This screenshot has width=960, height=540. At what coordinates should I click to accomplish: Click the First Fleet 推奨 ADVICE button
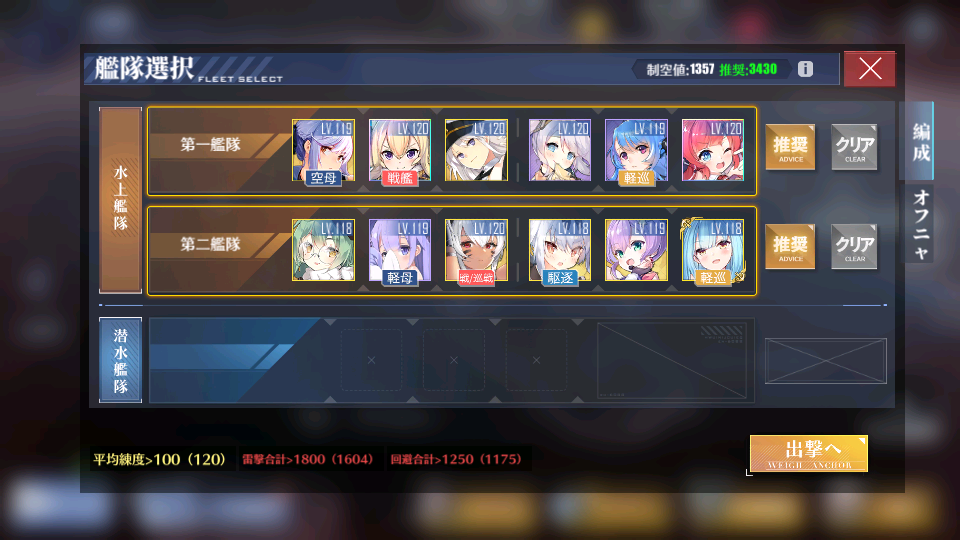click(790, 147)
